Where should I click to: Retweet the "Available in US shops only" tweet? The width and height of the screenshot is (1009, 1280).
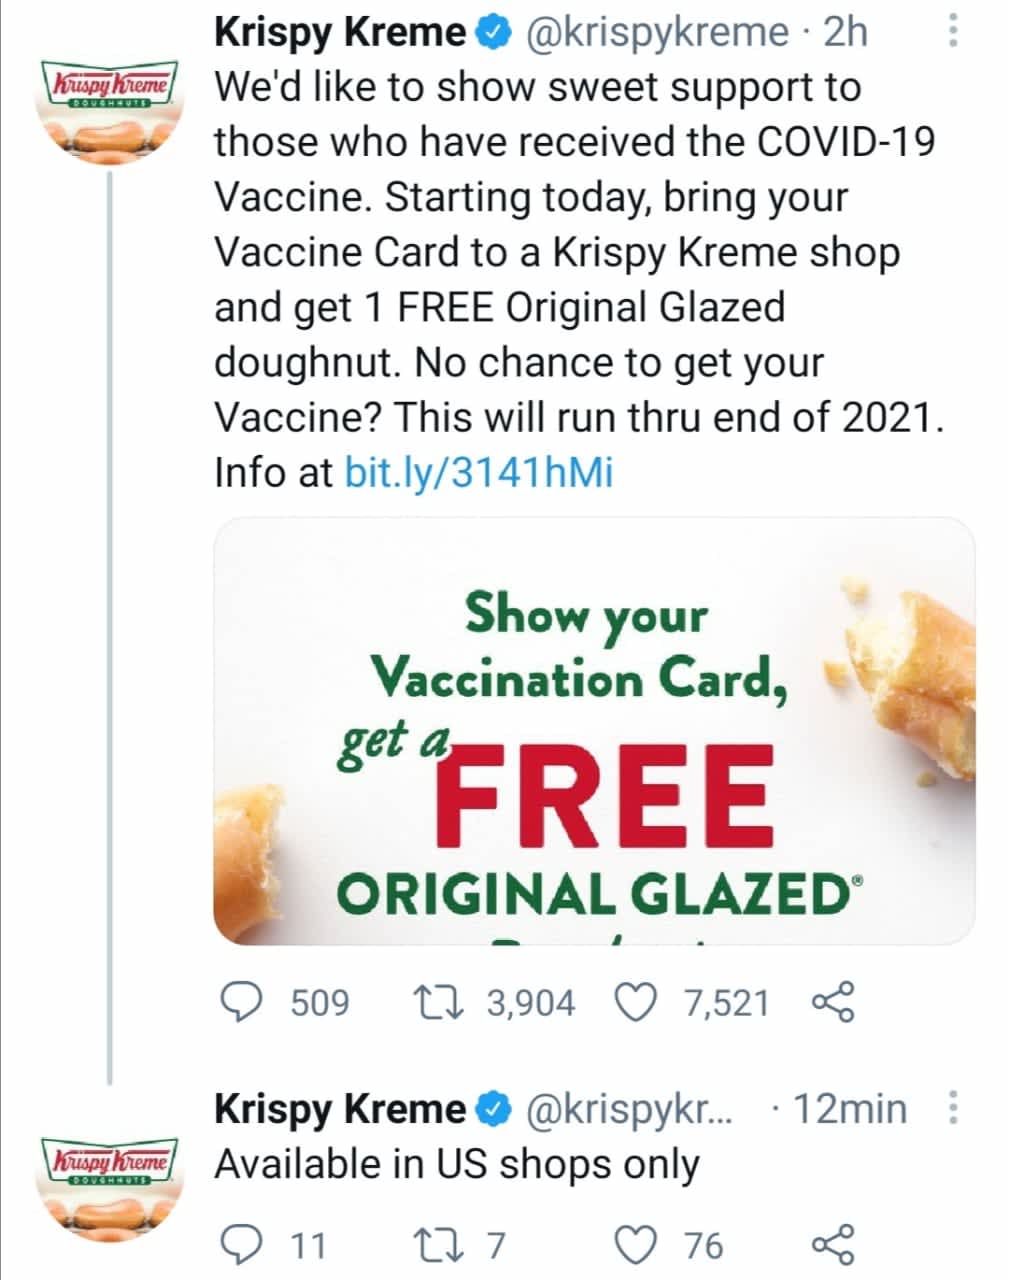(x=437, y=1245)
